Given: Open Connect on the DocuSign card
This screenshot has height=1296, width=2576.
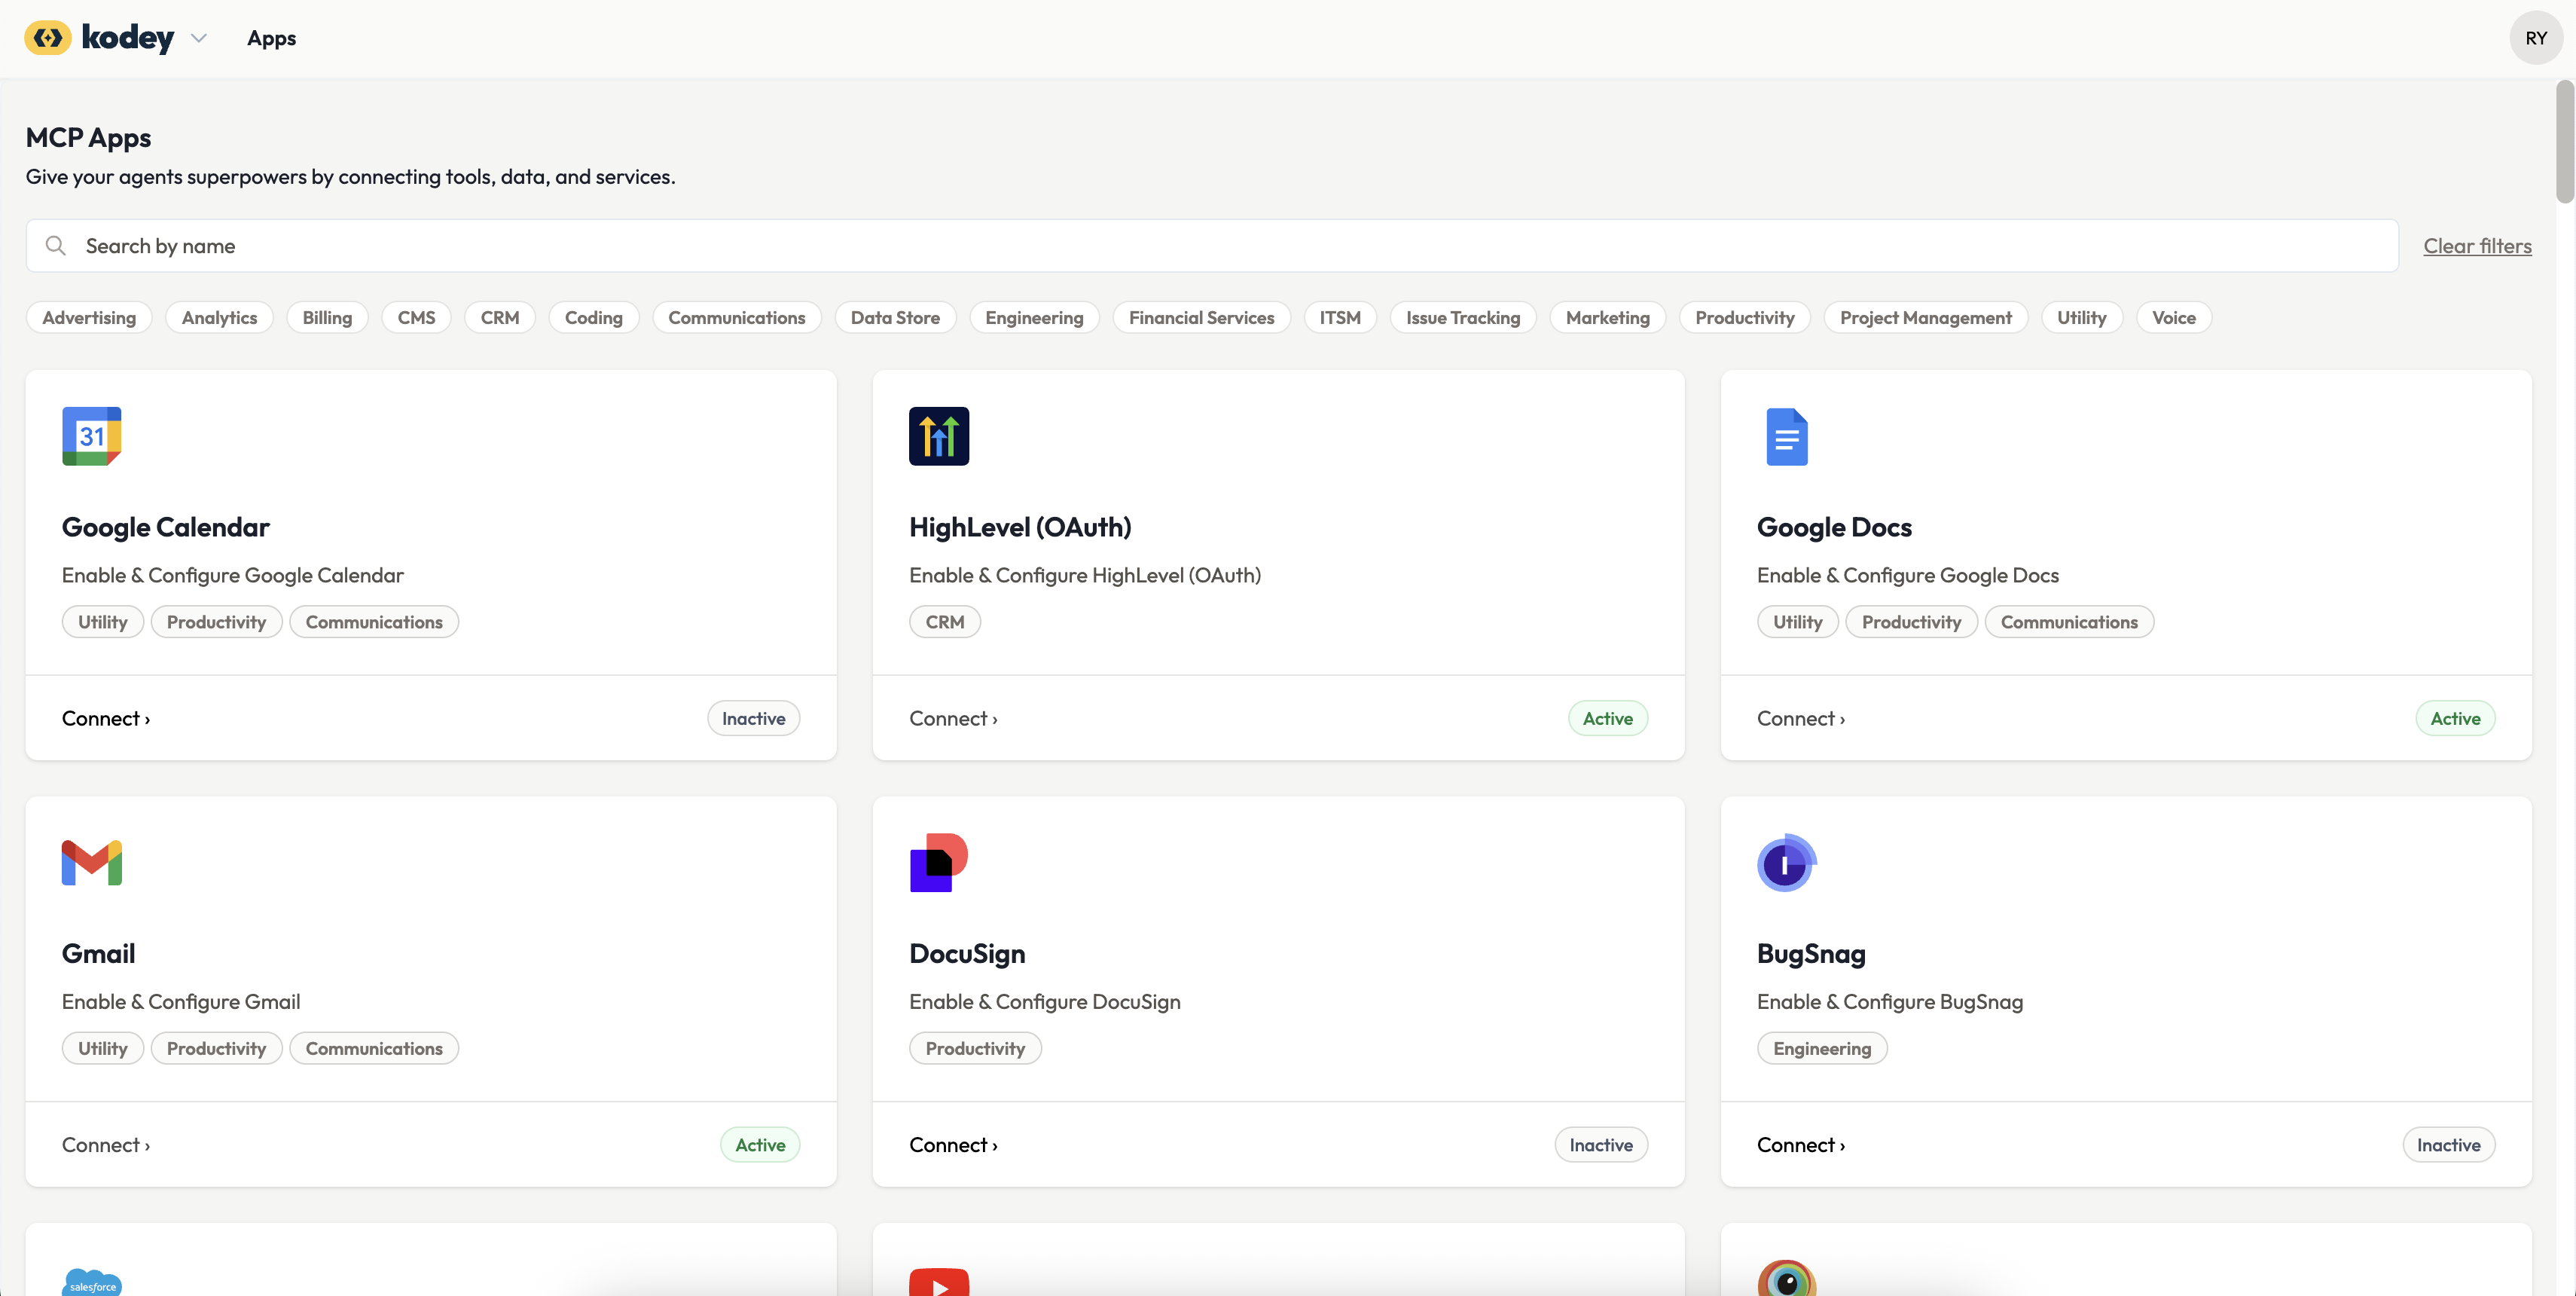Looking at the screenshot, I should pos(953,1145).
